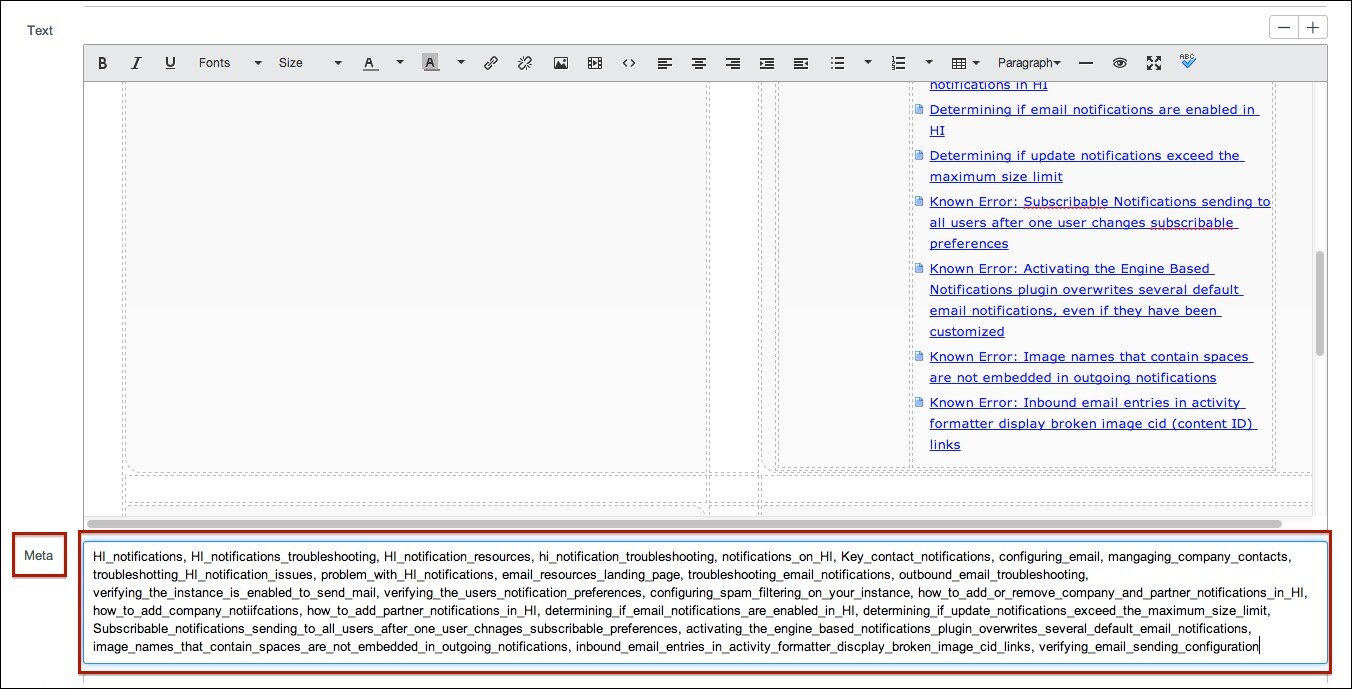Insert a horizontal rule

(x=1086, y=62)
